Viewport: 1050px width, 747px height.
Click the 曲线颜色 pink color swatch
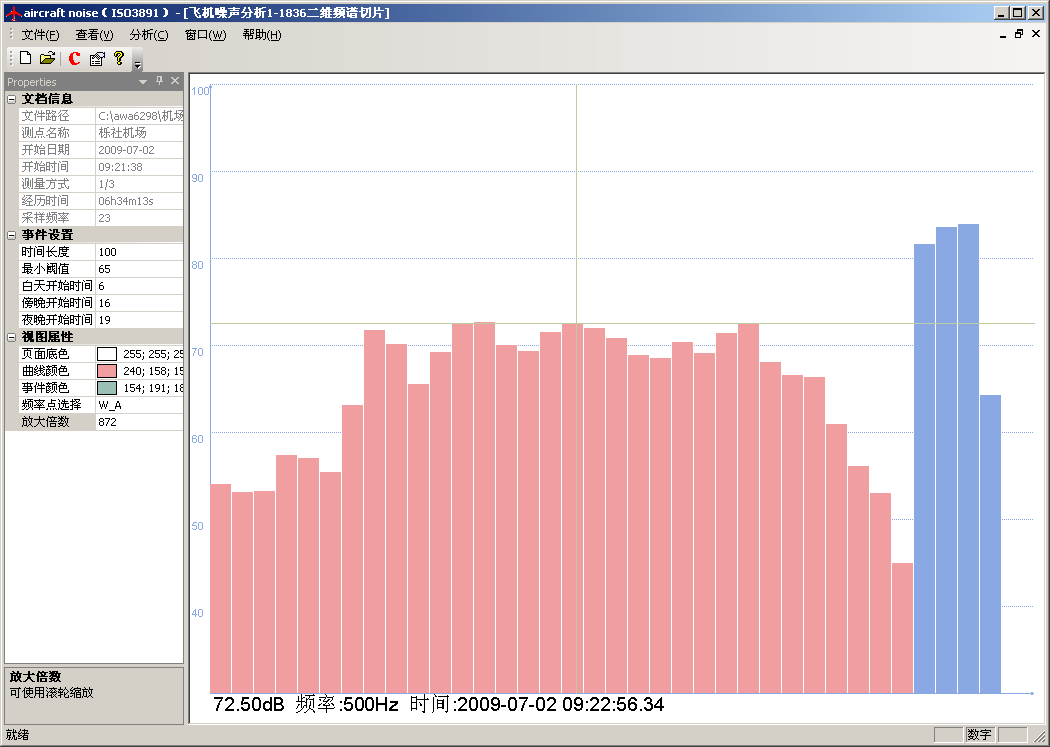pyautogui.click(x=107, y=371)
